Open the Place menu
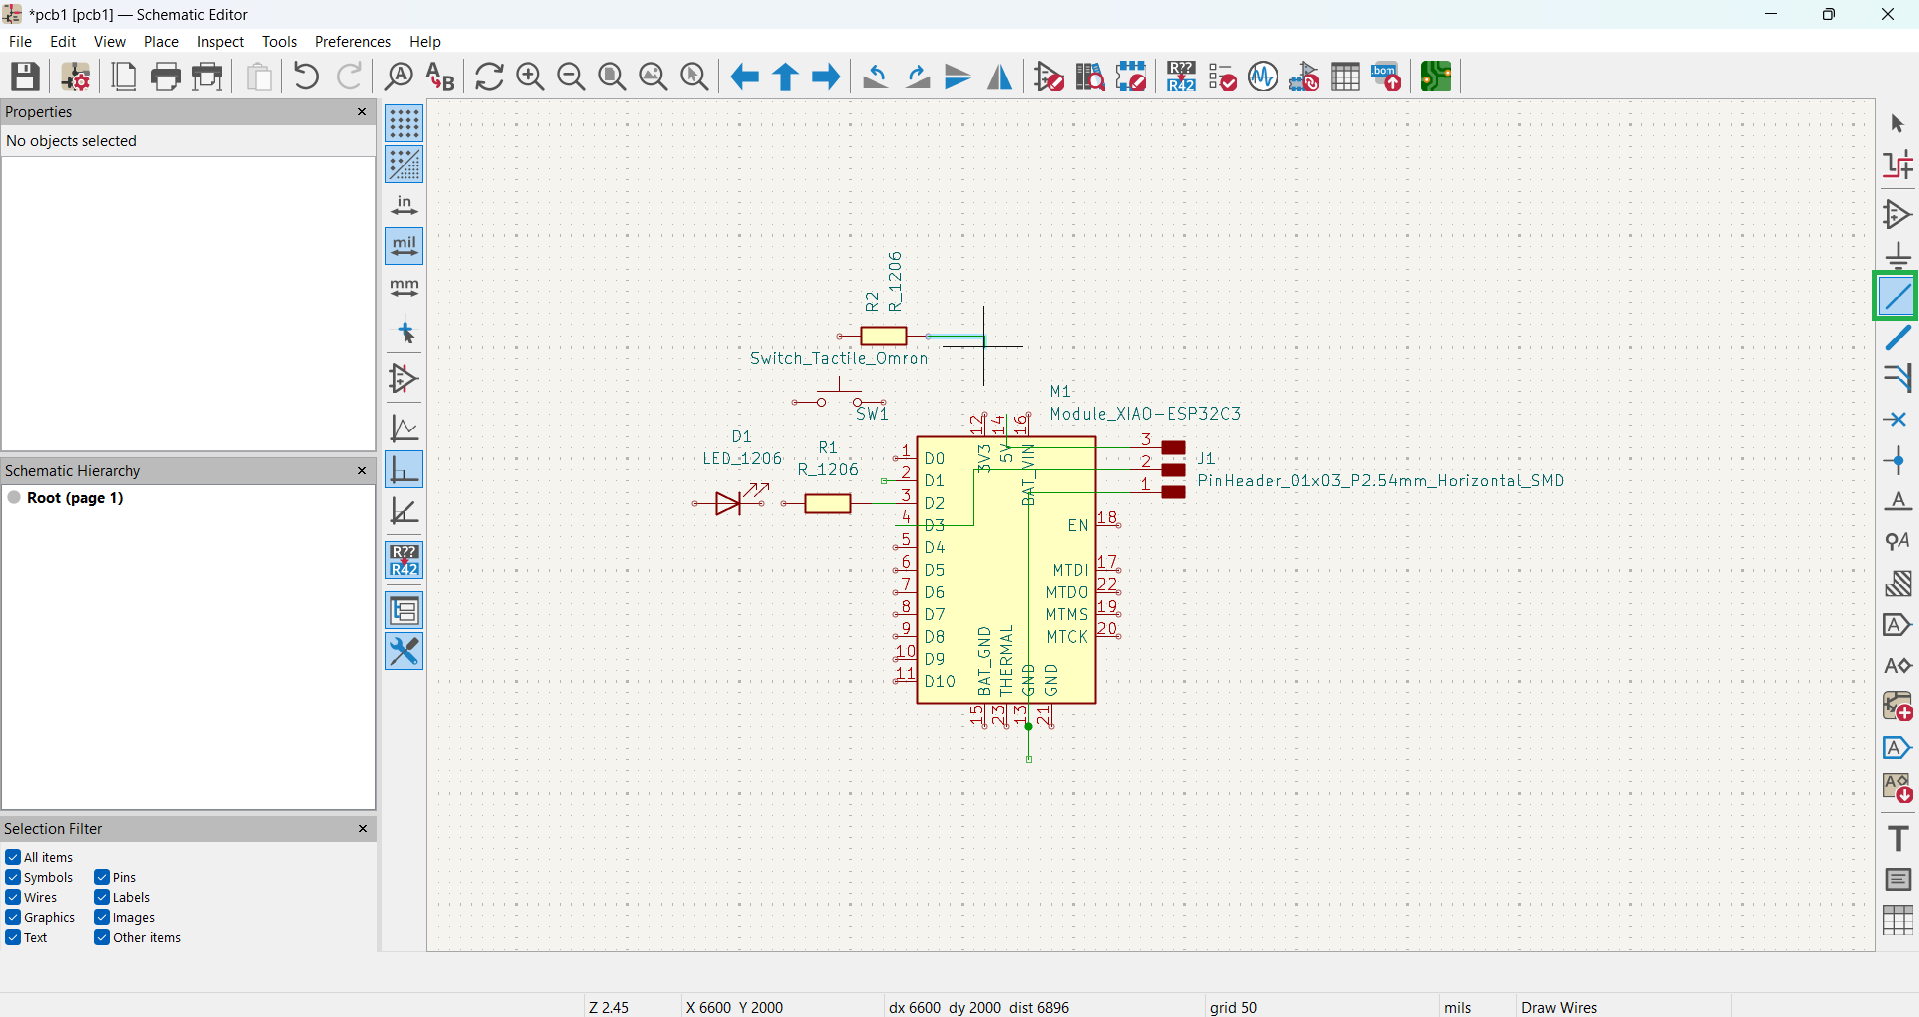 161,42
